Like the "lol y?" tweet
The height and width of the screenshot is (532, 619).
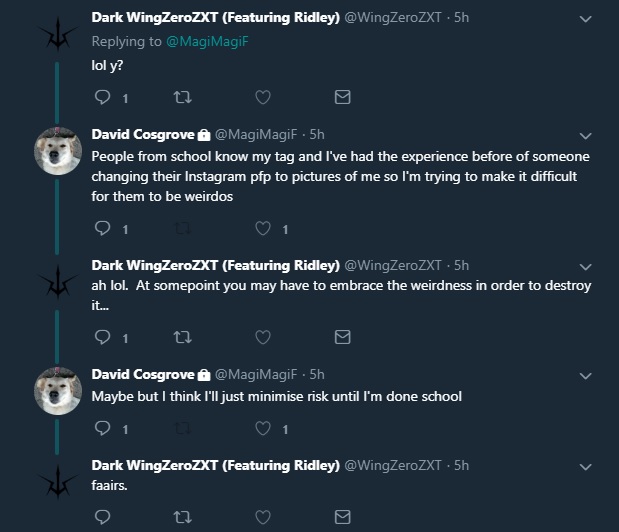click(262, 98)
